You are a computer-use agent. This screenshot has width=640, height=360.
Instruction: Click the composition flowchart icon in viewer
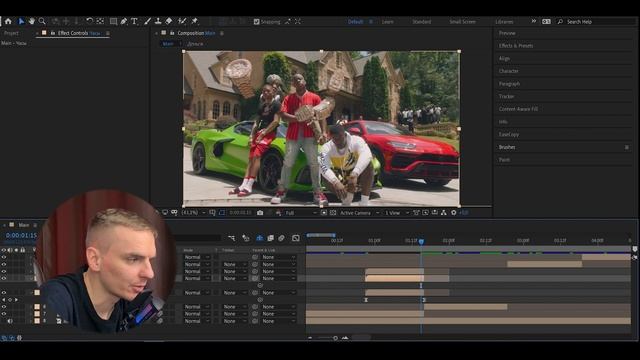444,213
